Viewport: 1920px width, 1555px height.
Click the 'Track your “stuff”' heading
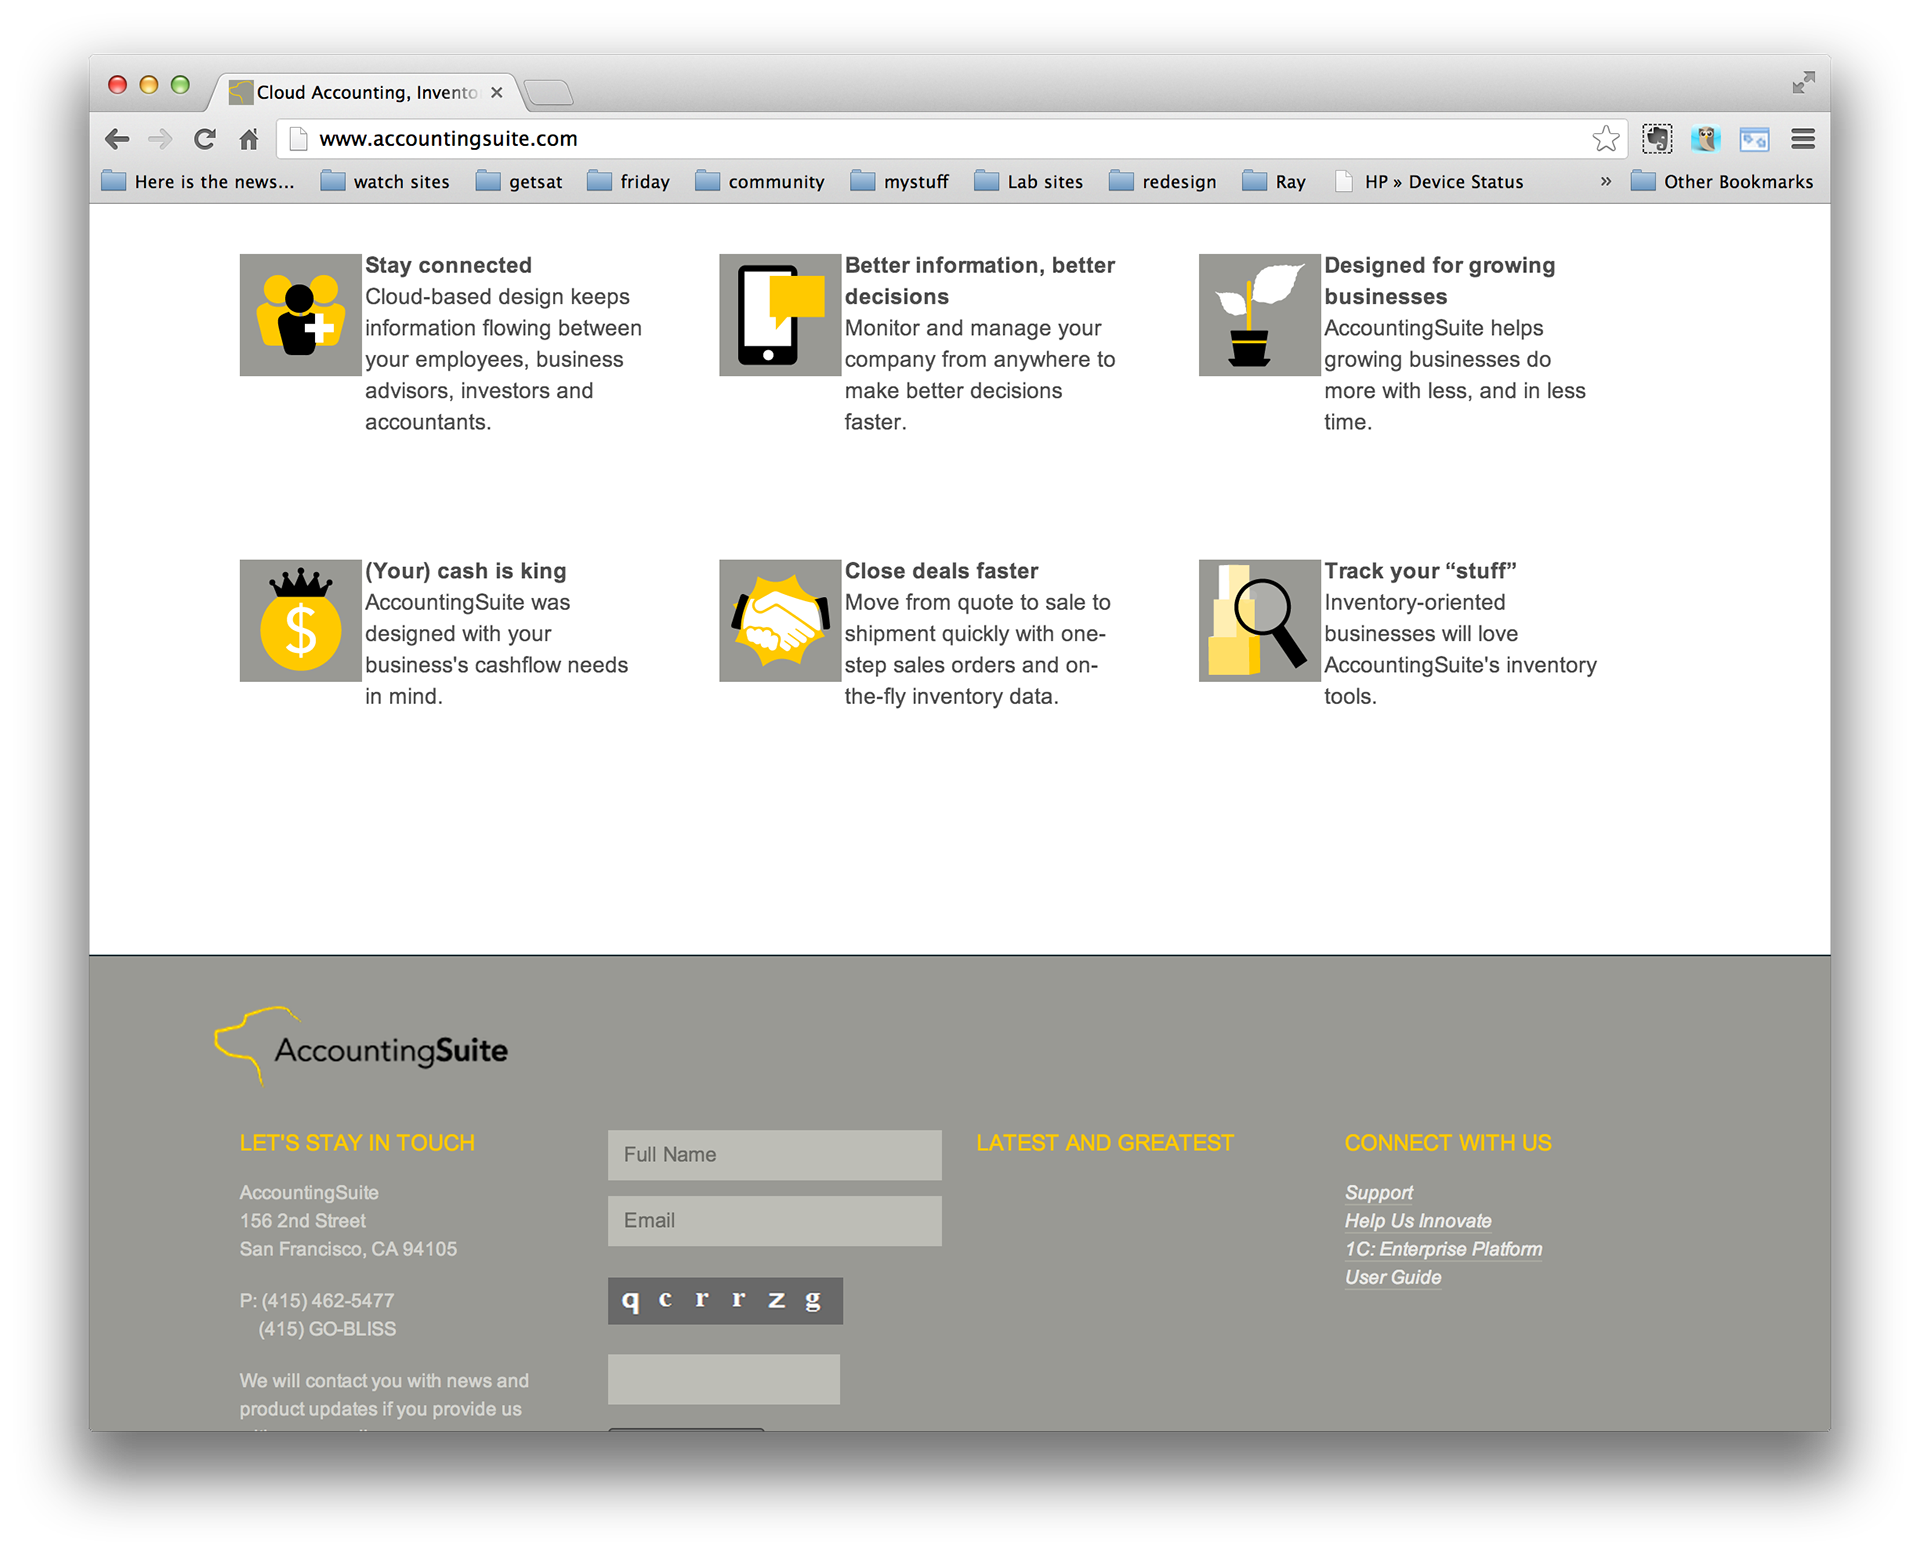[x=1420, y=571]
